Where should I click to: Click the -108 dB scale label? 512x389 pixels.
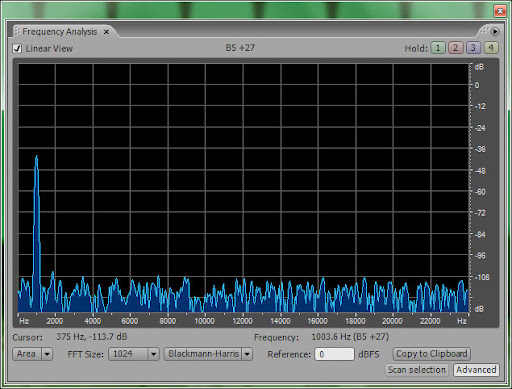tap(481, 277)
